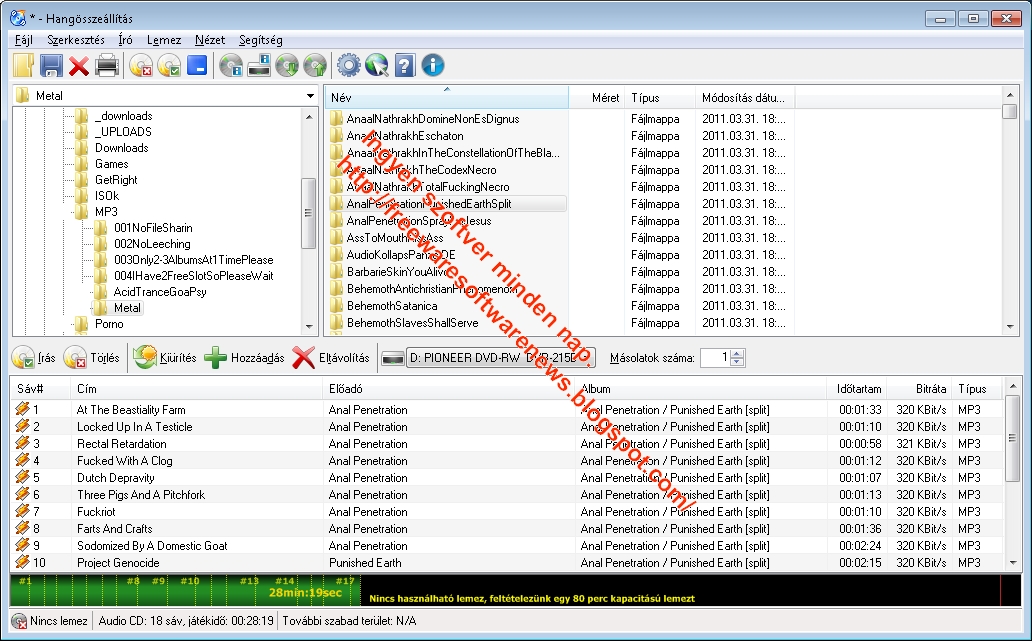Select the _UPLOADS folder in the tree

pos(123,132)
